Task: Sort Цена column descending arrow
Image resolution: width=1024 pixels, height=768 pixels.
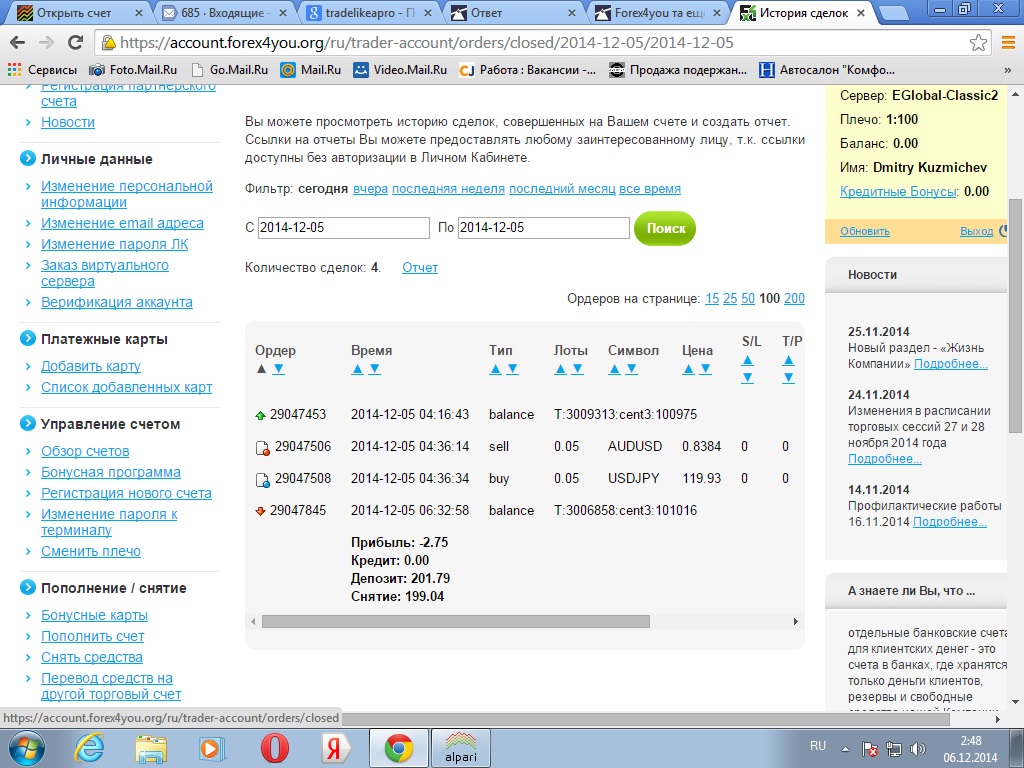Action: (705, 369)
